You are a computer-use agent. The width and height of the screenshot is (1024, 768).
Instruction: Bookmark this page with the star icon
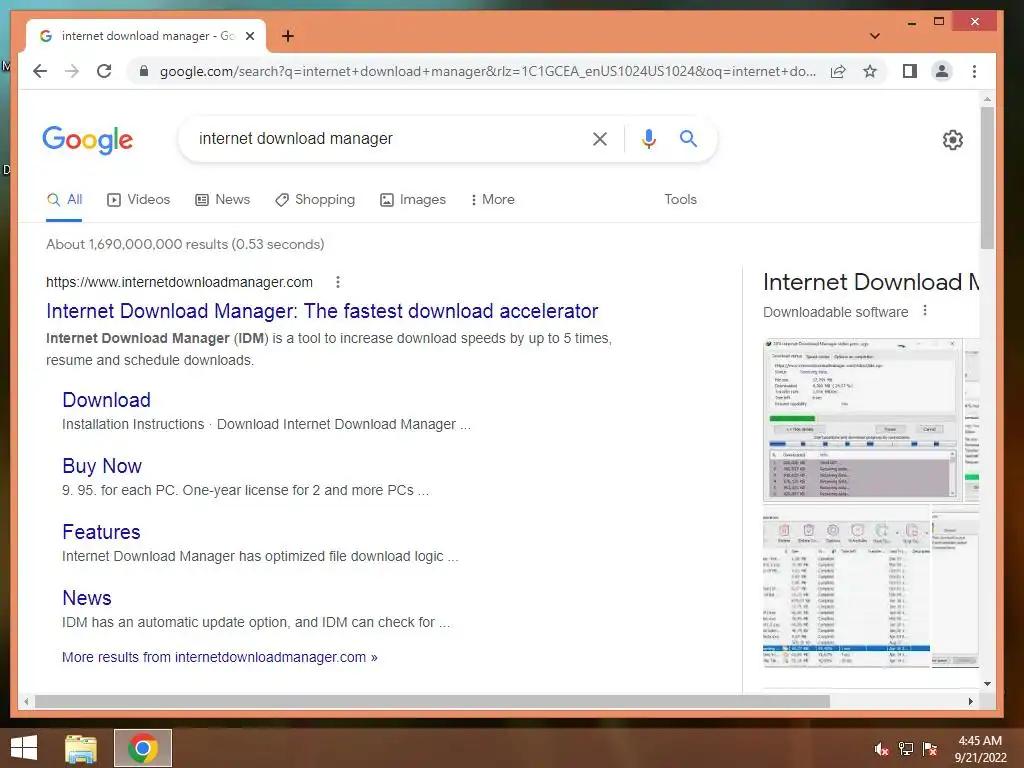click(870, 71)
